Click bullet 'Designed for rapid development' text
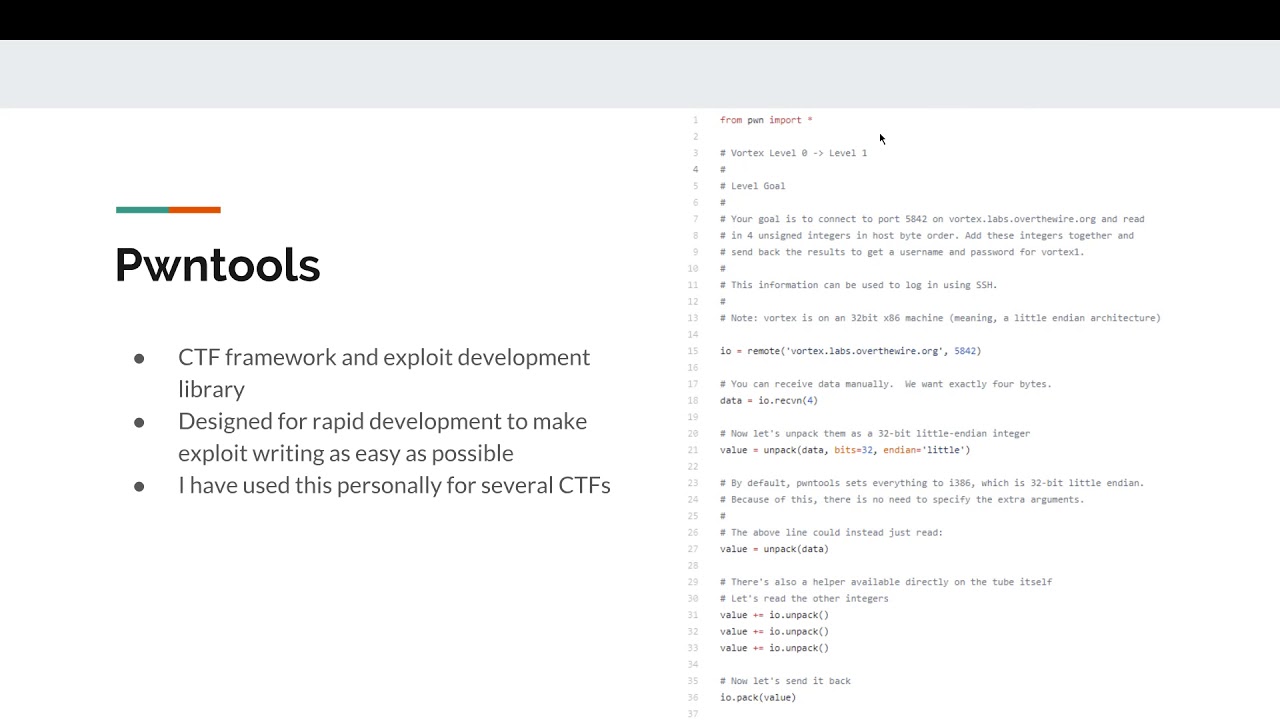Image resolution: width=1280 pixels, height=720 pixels. 382,437
